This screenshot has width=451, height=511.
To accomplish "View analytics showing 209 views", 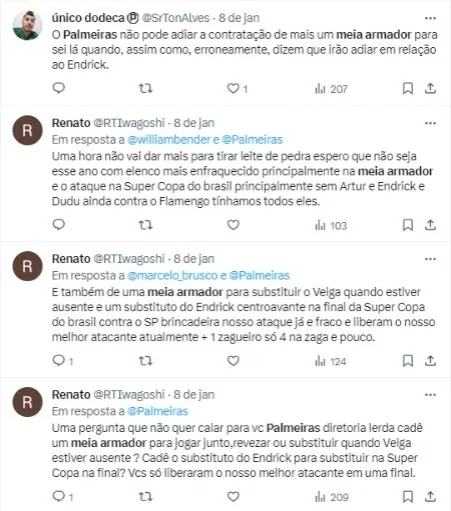I will click(331, 497).
